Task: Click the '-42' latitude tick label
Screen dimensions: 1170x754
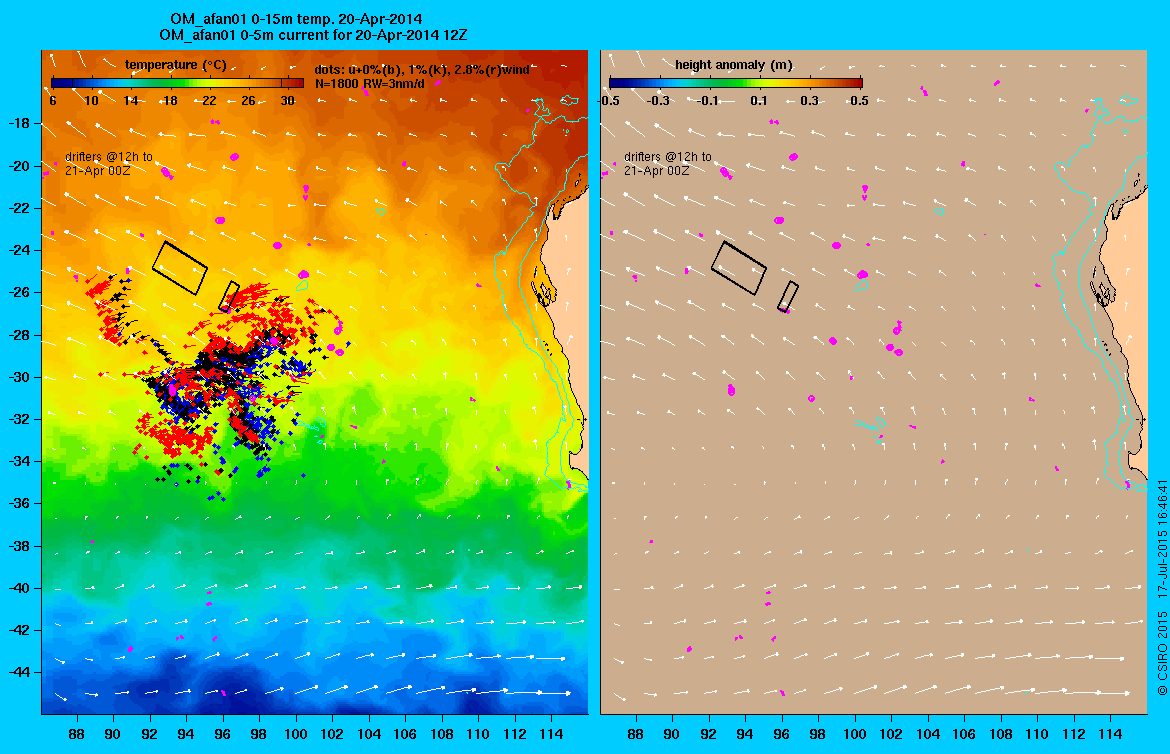Action: [x=19, y=630]
